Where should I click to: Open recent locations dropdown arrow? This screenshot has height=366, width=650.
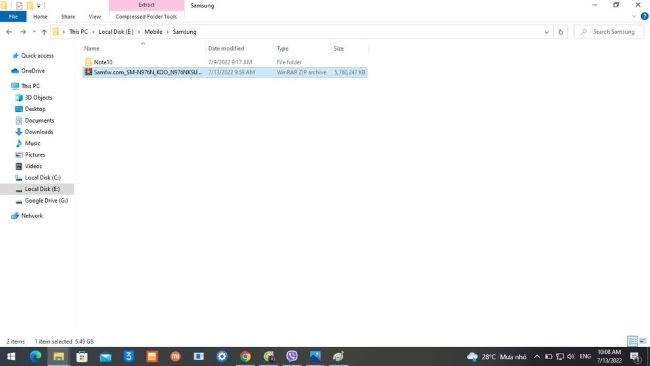coord(34,32)
